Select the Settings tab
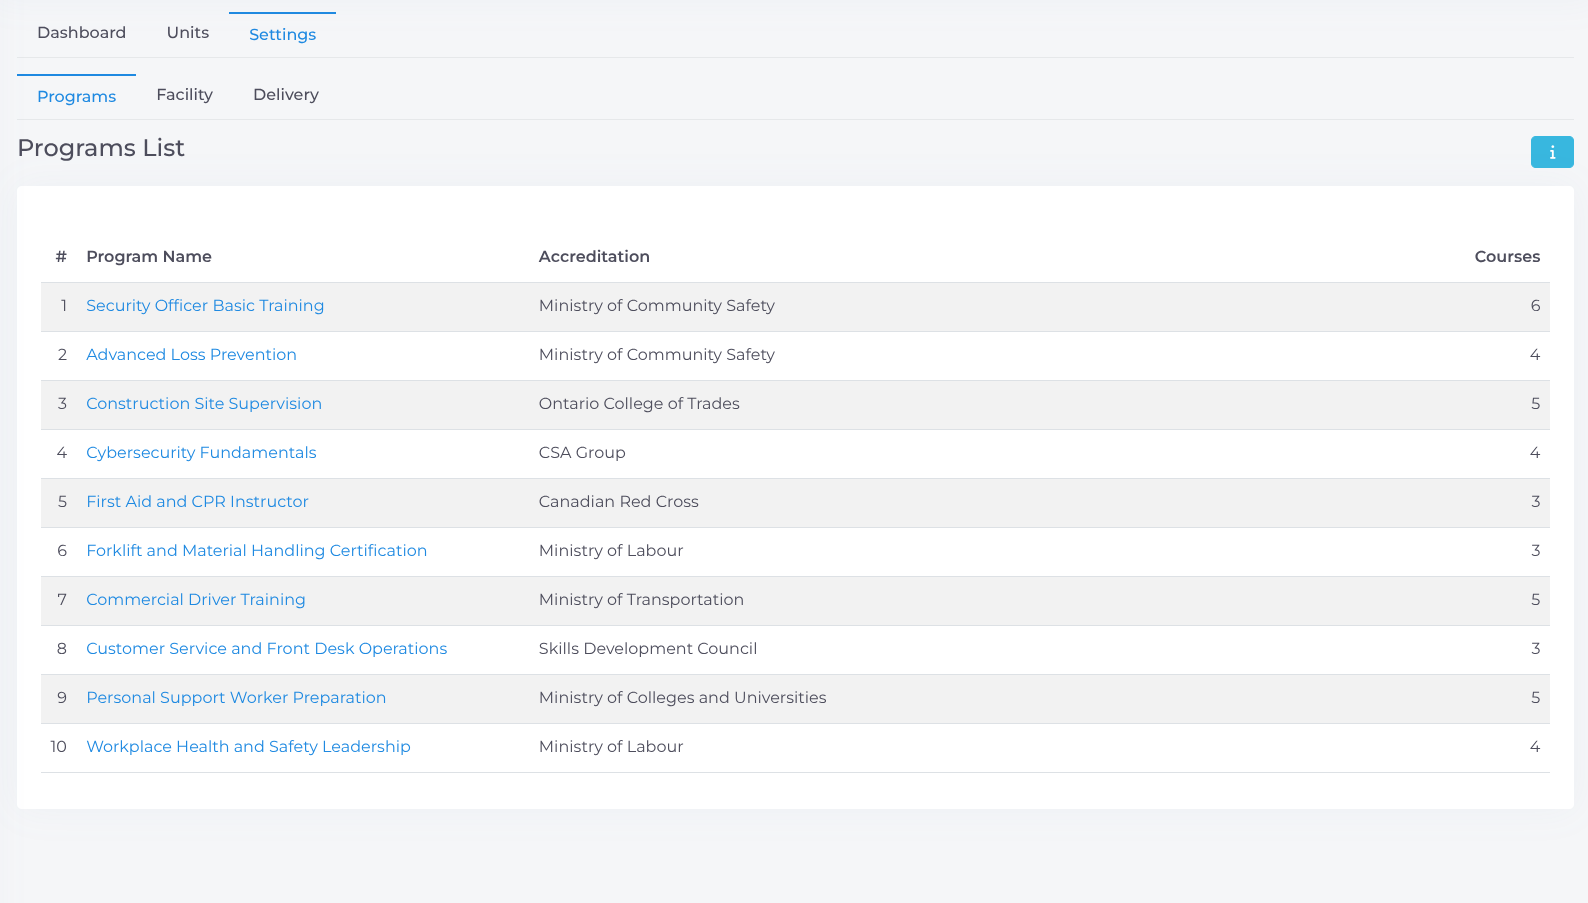1588x903 pixels. point(282,34)
